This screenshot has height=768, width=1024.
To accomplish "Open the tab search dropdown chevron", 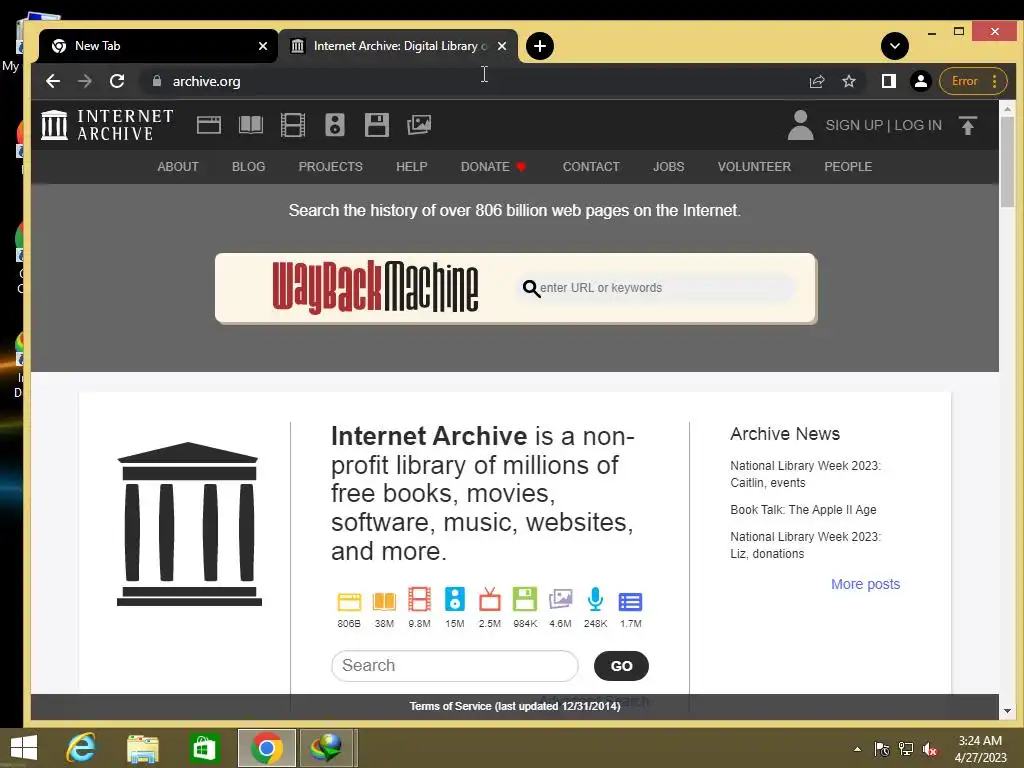I will [895, 46].
